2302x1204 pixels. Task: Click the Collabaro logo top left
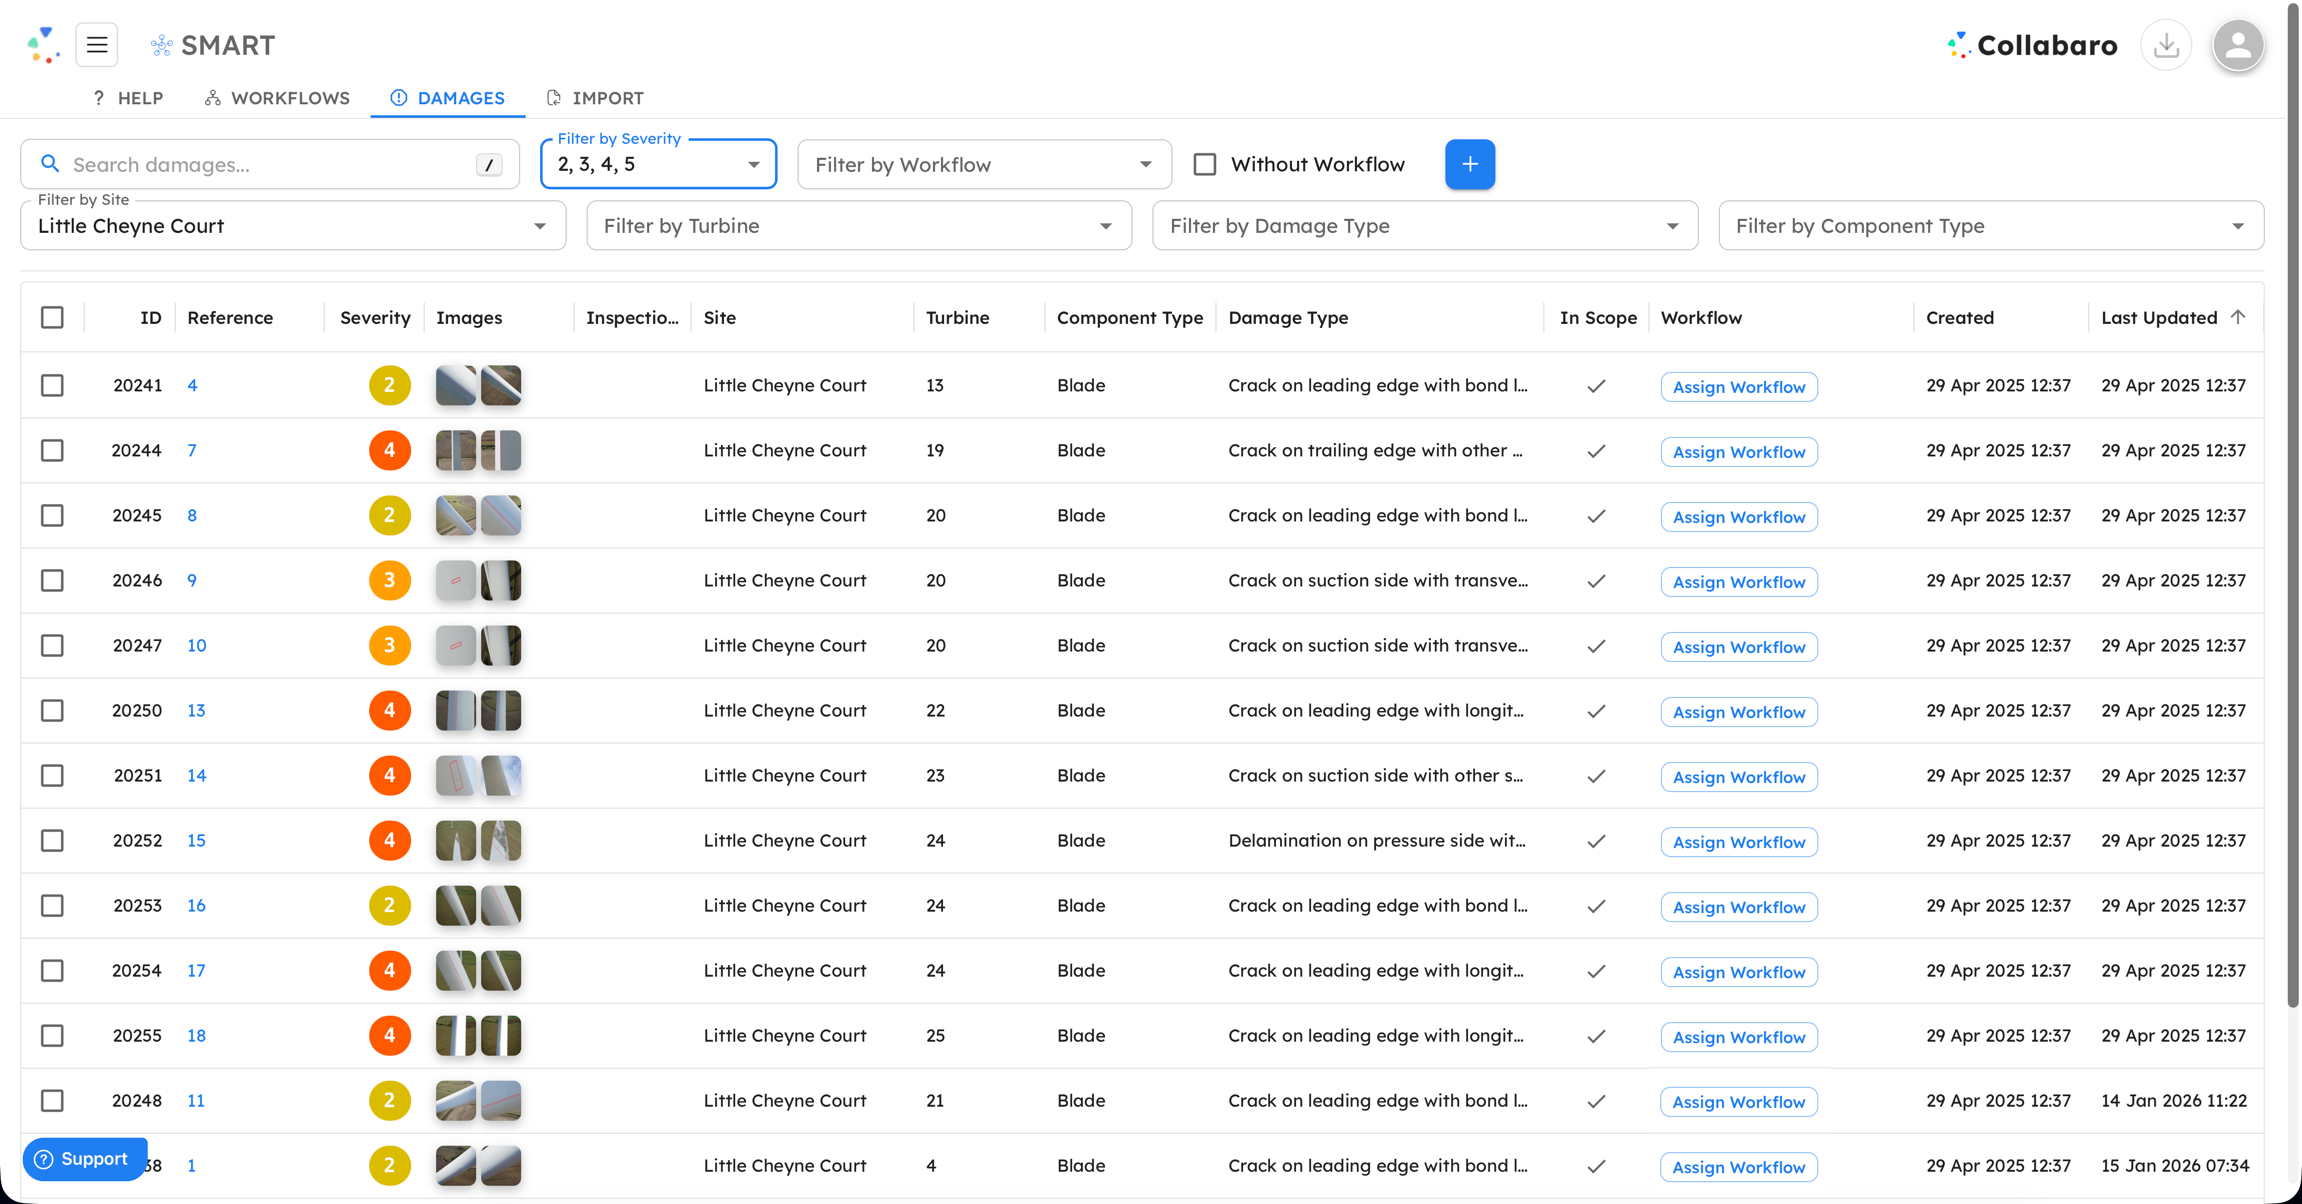click(x=43, y=45)
